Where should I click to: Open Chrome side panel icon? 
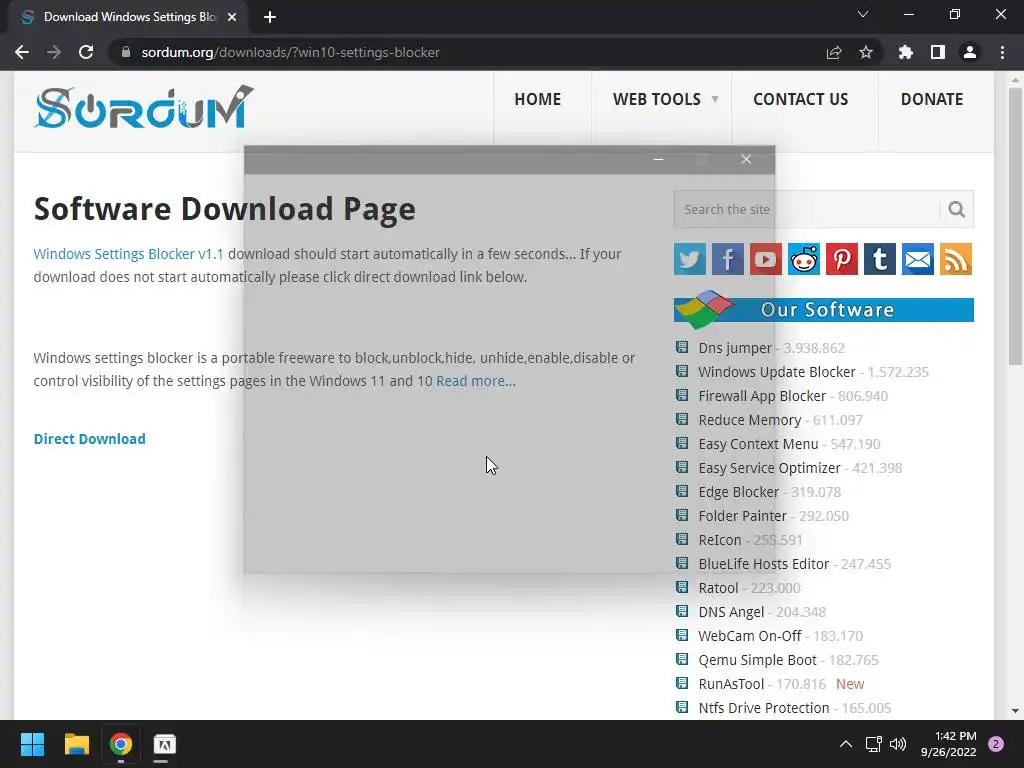point(938,52)
